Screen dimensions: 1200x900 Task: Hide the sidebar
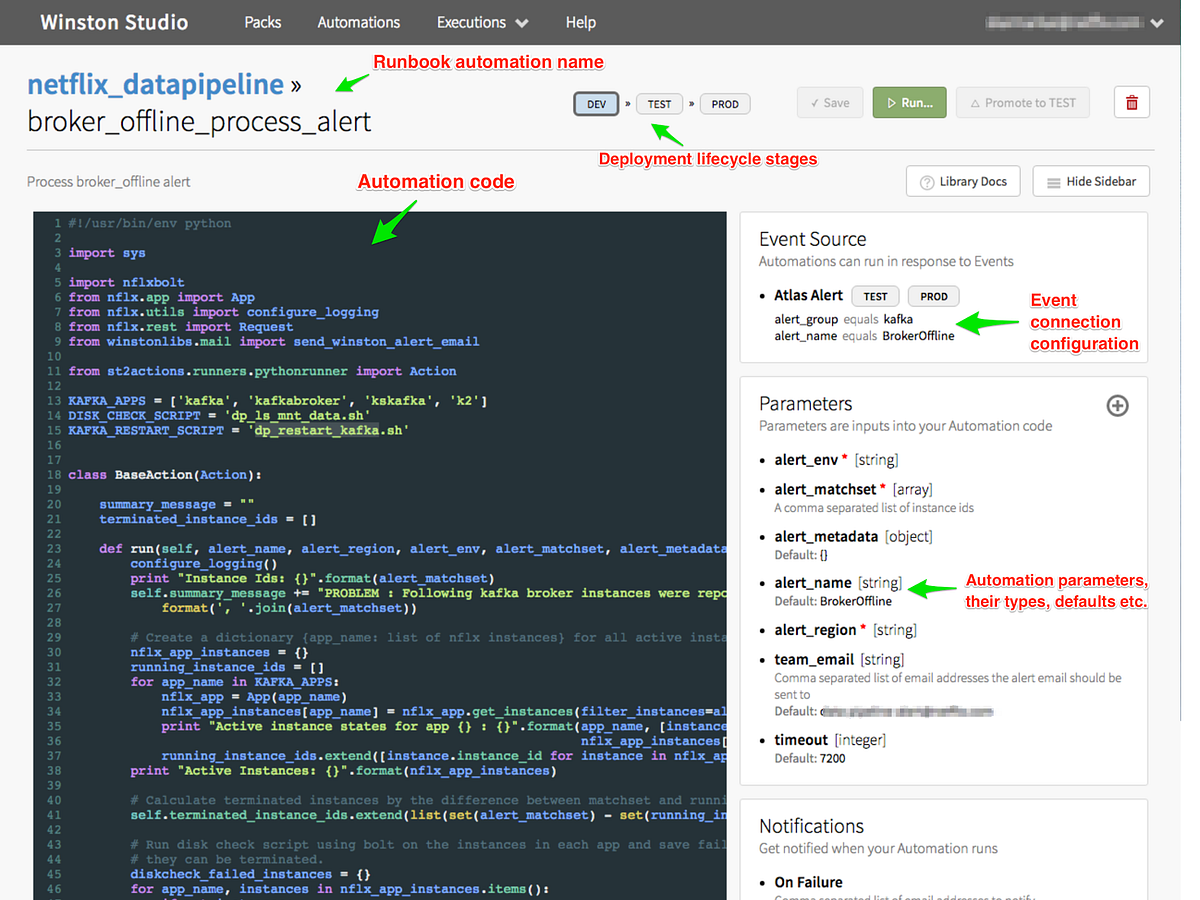tap(1091, 182)
